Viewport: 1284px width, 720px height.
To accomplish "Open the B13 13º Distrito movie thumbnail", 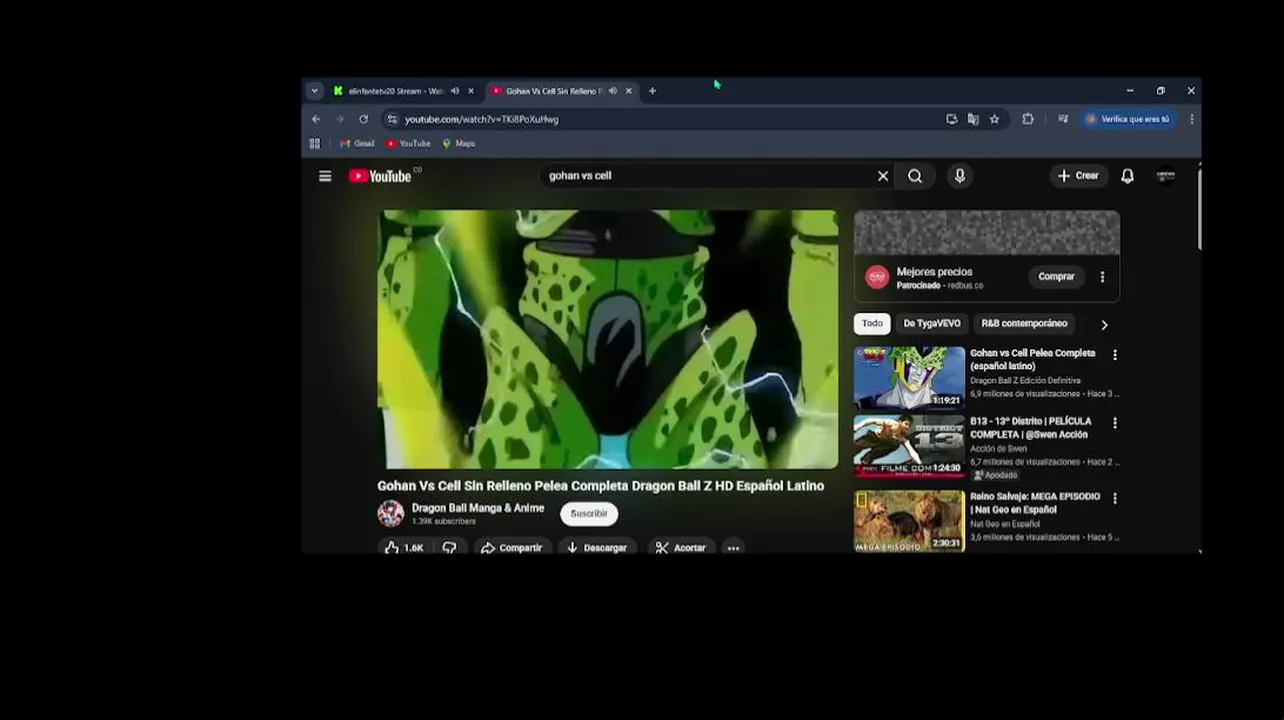I will pyautogui.click(x=909, y=446).
